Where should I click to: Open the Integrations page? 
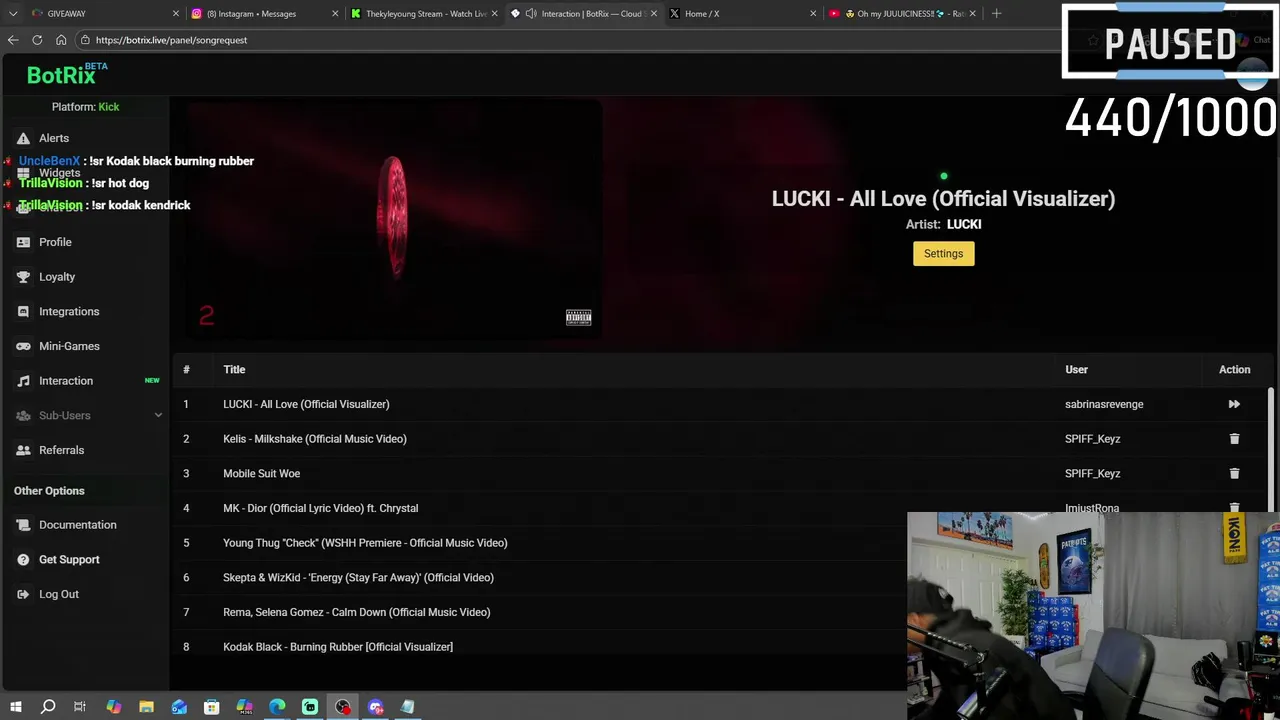click(x=69, y=312)
